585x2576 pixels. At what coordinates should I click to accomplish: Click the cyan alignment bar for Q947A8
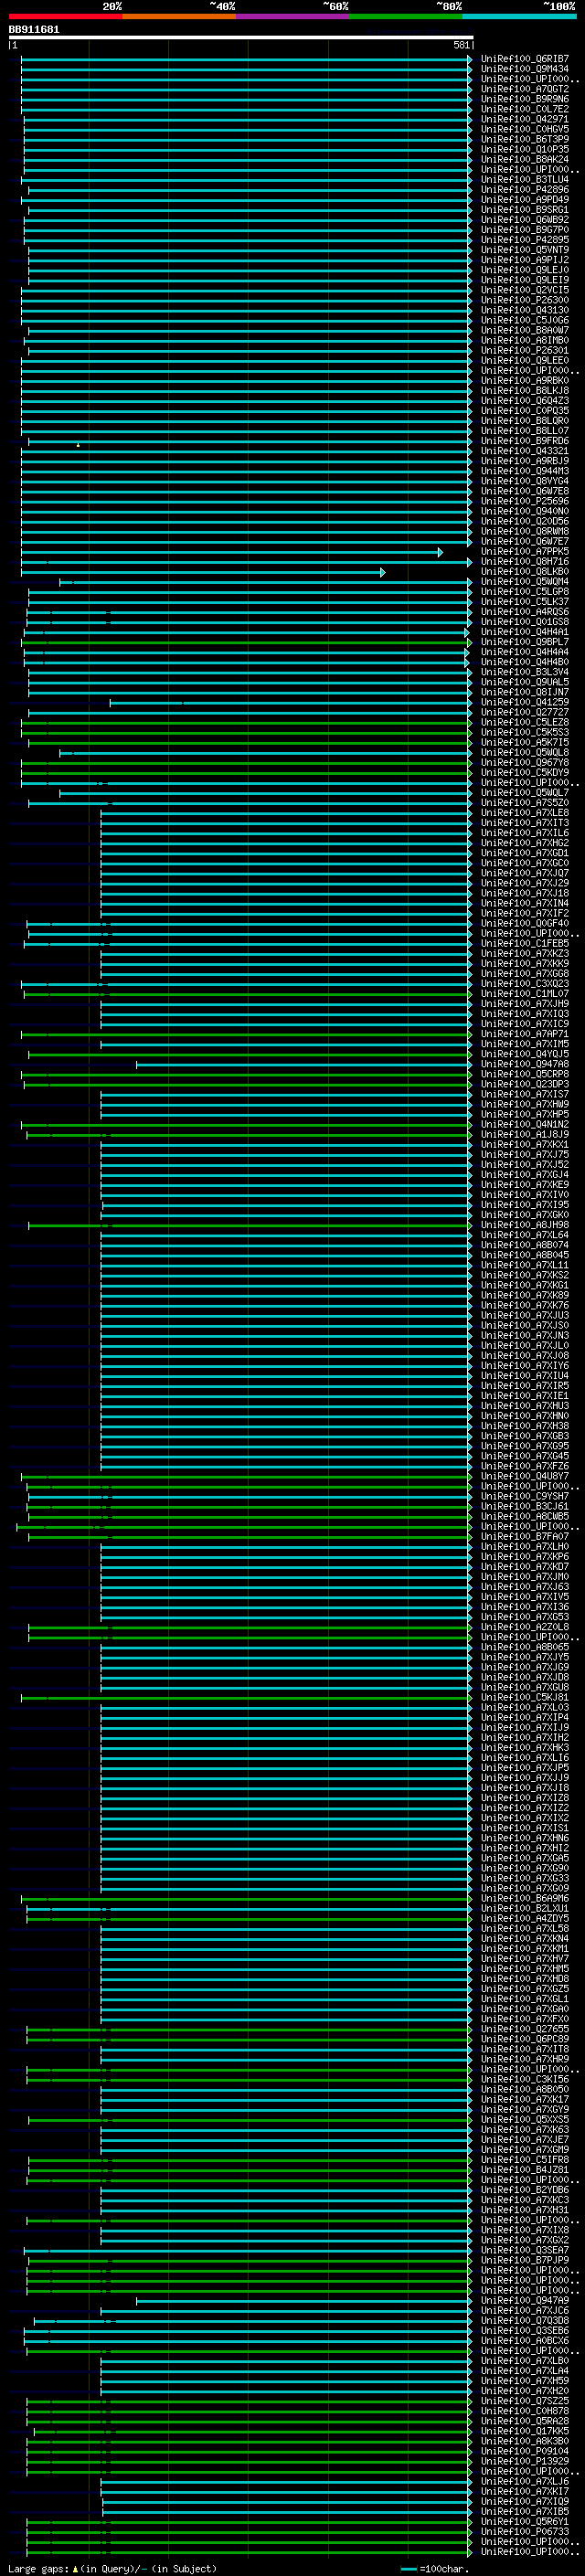click(x=303, y=1065)
